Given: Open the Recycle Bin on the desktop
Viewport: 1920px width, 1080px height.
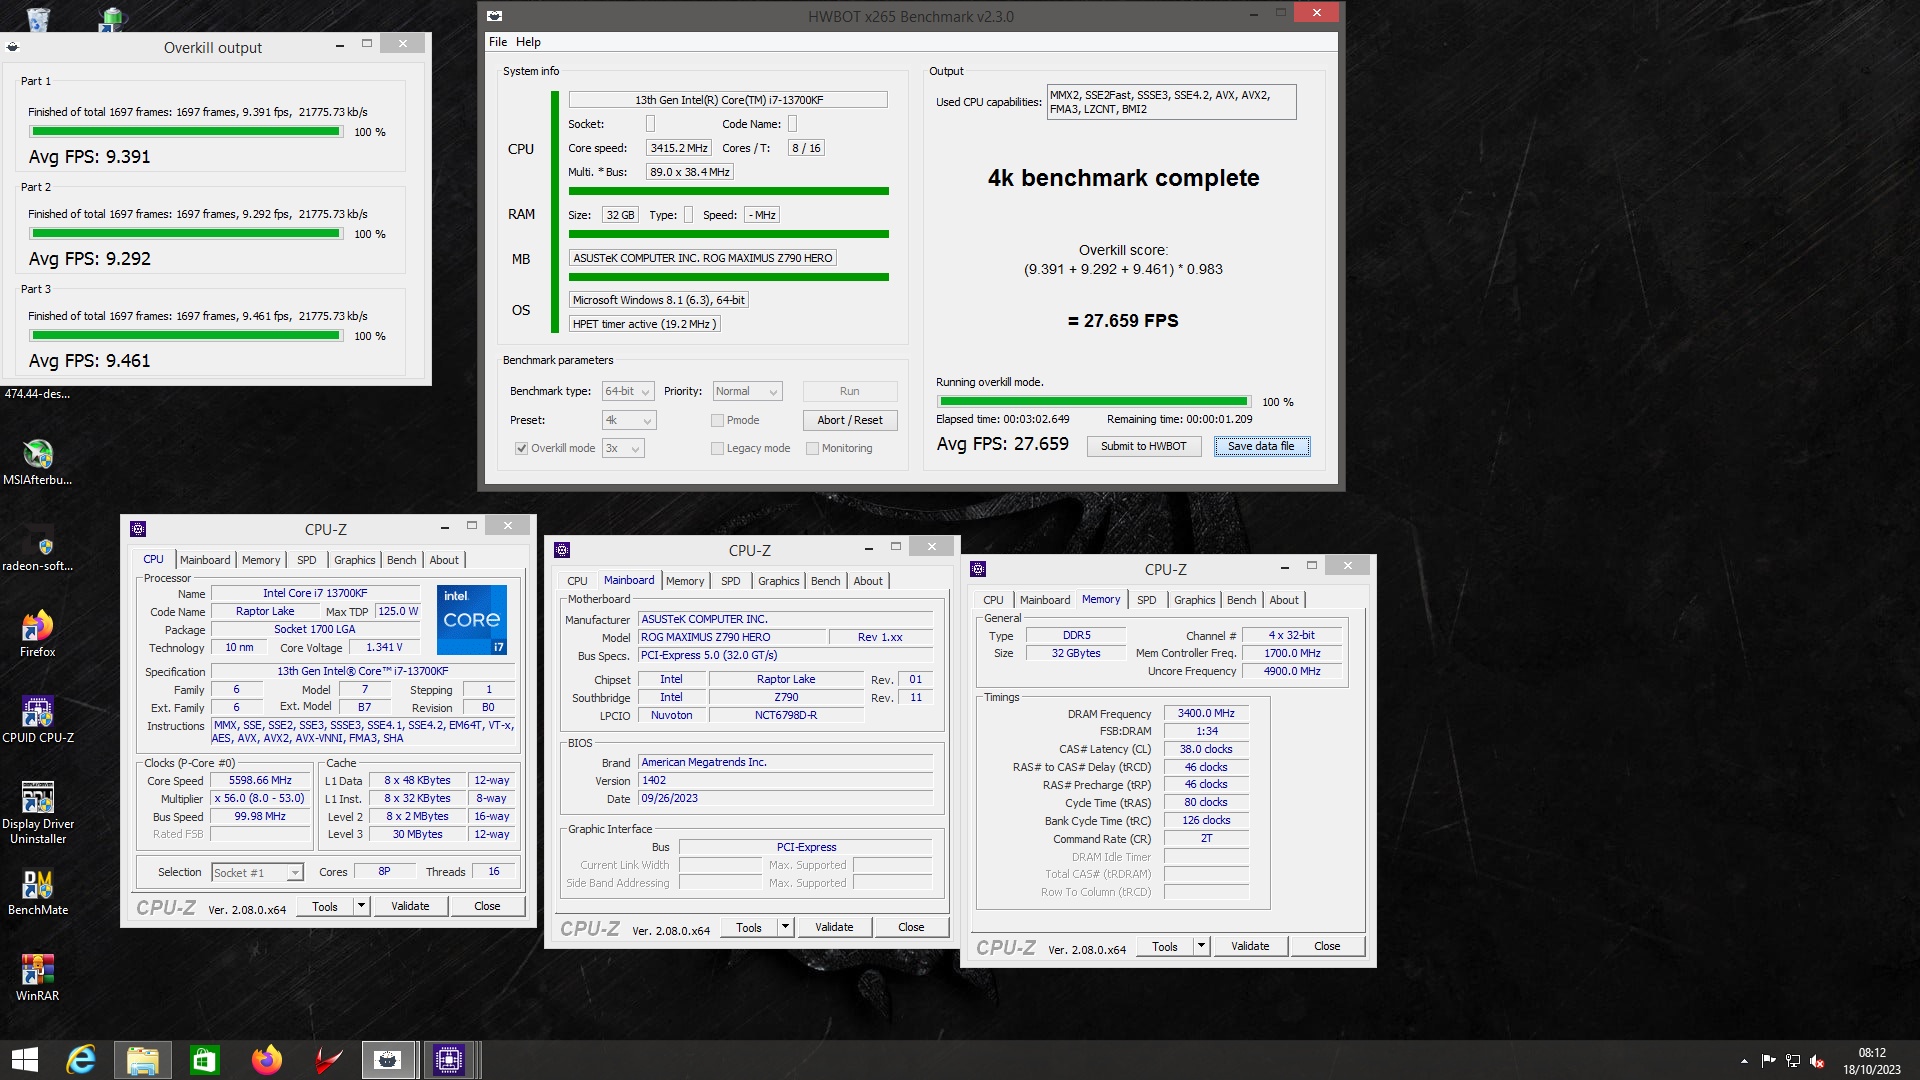Looking at the screenshot, I should click(38, 18).
